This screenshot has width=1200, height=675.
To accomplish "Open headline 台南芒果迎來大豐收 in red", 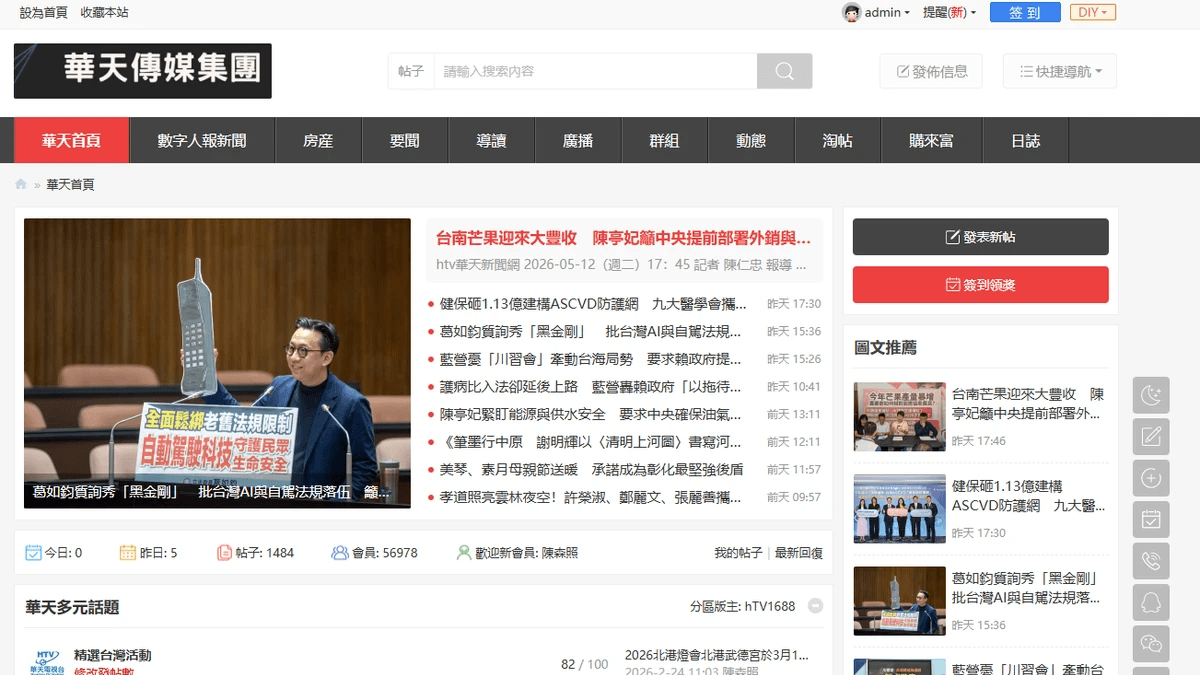I will [x=623, y=238].
